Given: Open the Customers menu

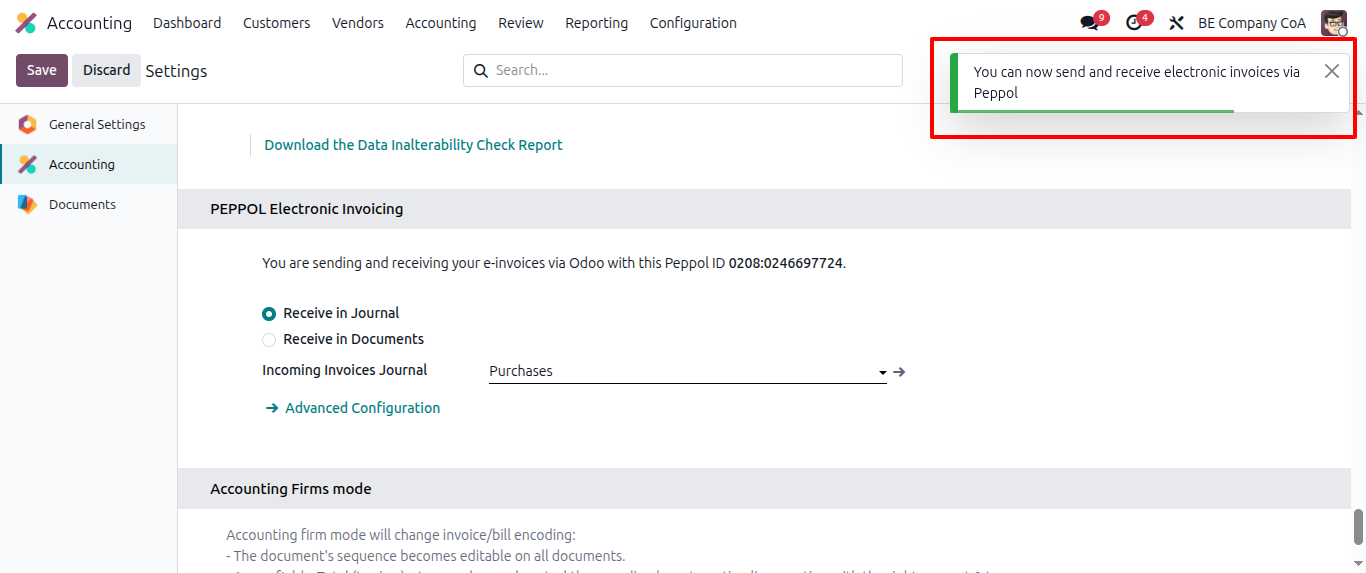Looking at the screenshot, I should 276,23.
